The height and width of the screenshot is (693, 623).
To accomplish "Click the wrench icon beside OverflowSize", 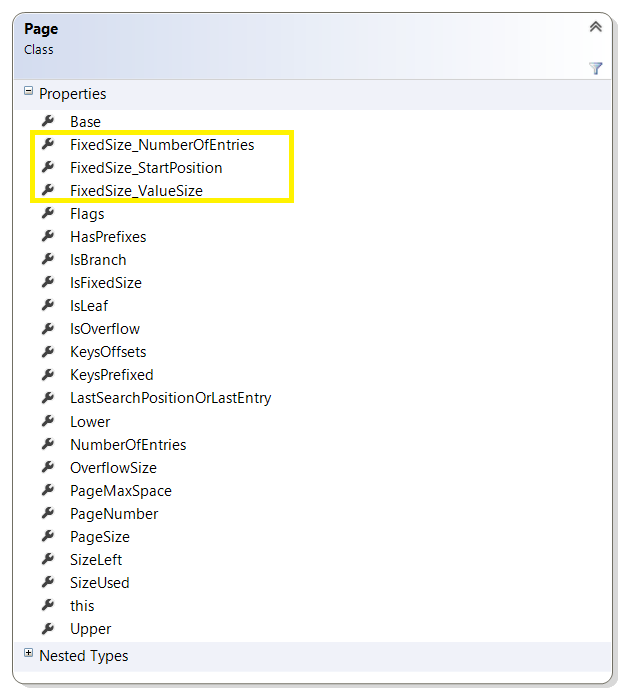I will pos(48,467).
